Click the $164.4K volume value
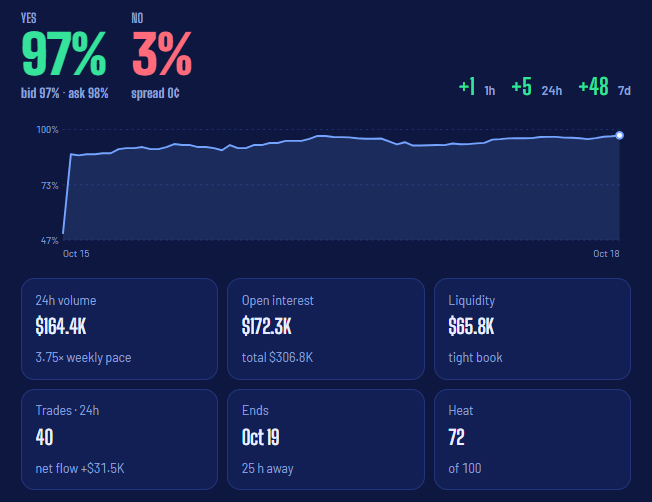Viewport: 652px width, 502px height. click(61, 326)
